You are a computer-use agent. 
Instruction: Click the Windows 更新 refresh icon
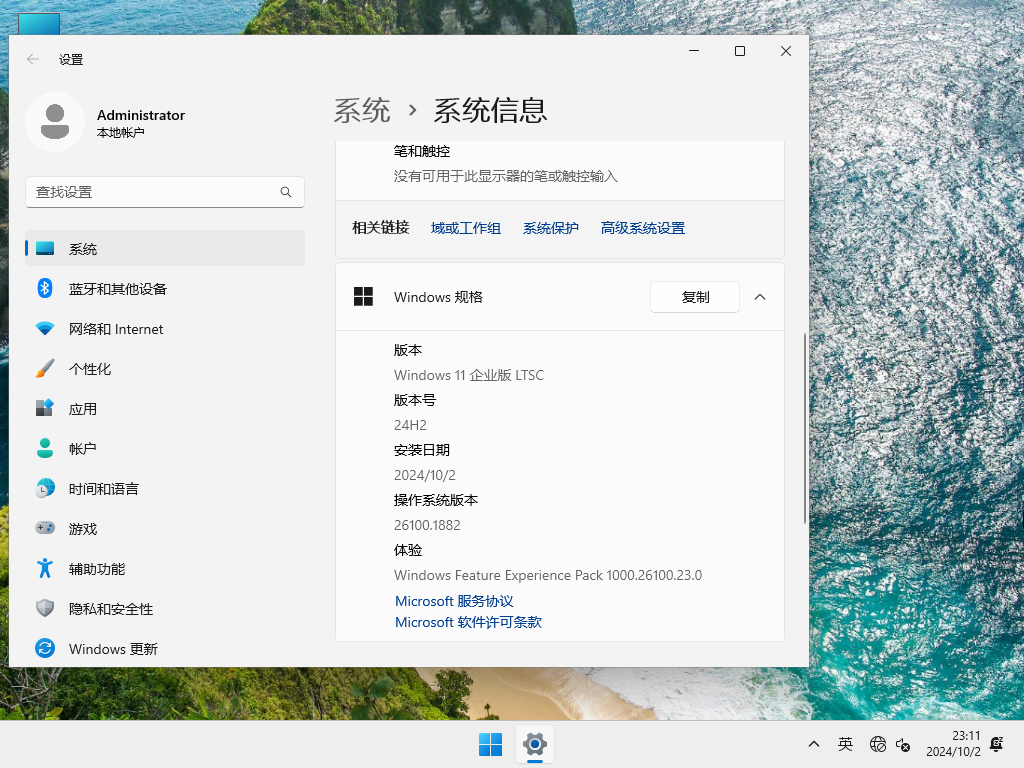[x=45, y=648]
